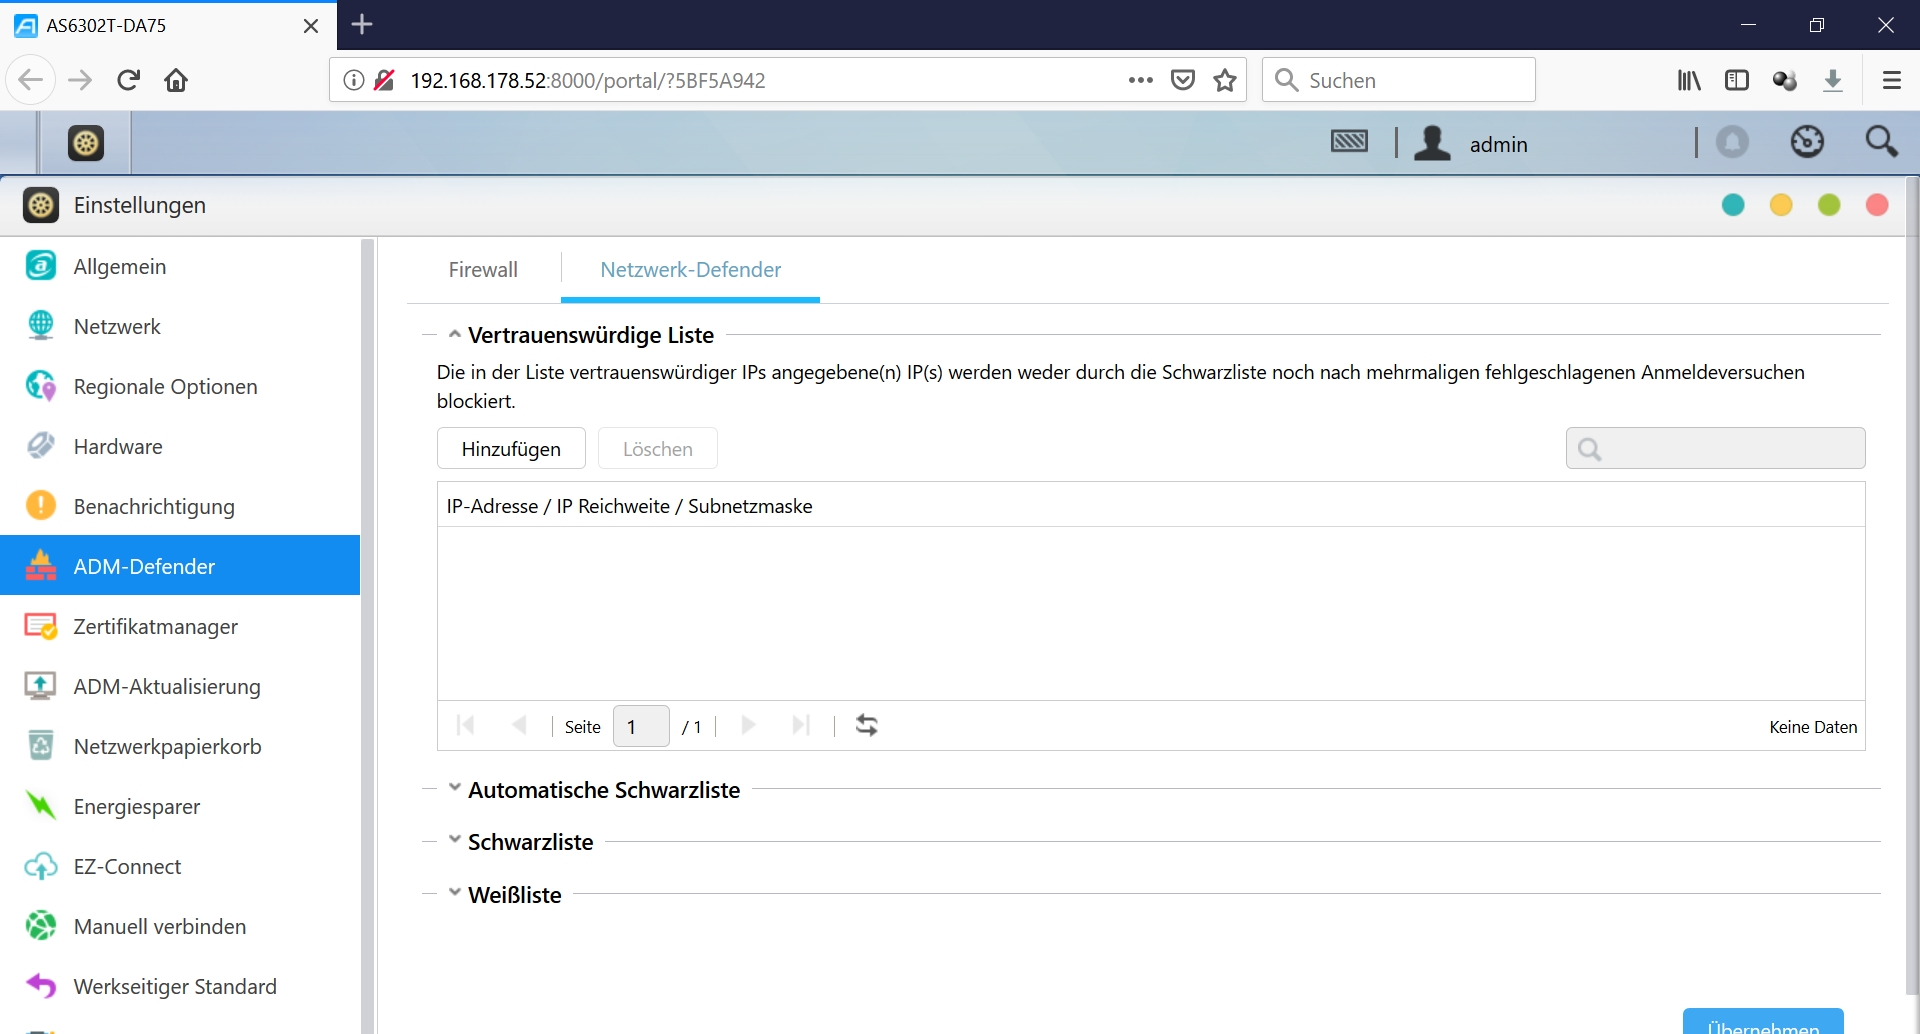The image size is (1920, 1034).
Task: Click the Hinzufügen button
Action: (x=511, y=448)
